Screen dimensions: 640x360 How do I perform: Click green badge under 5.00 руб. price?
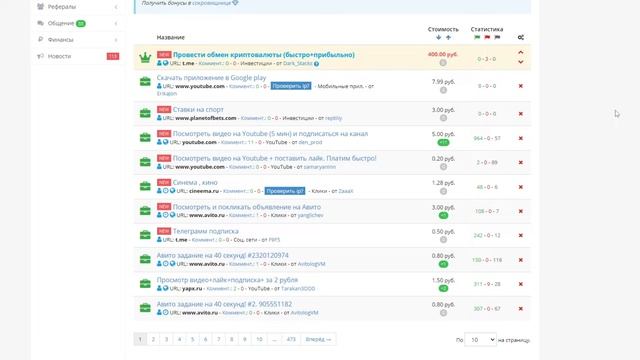click(x=443, y=142)
